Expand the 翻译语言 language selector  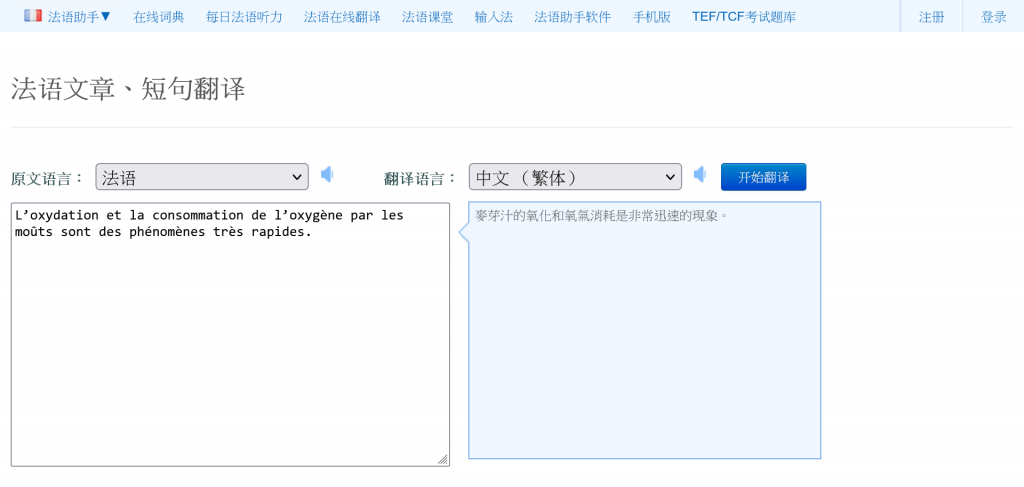click(575, 177)
